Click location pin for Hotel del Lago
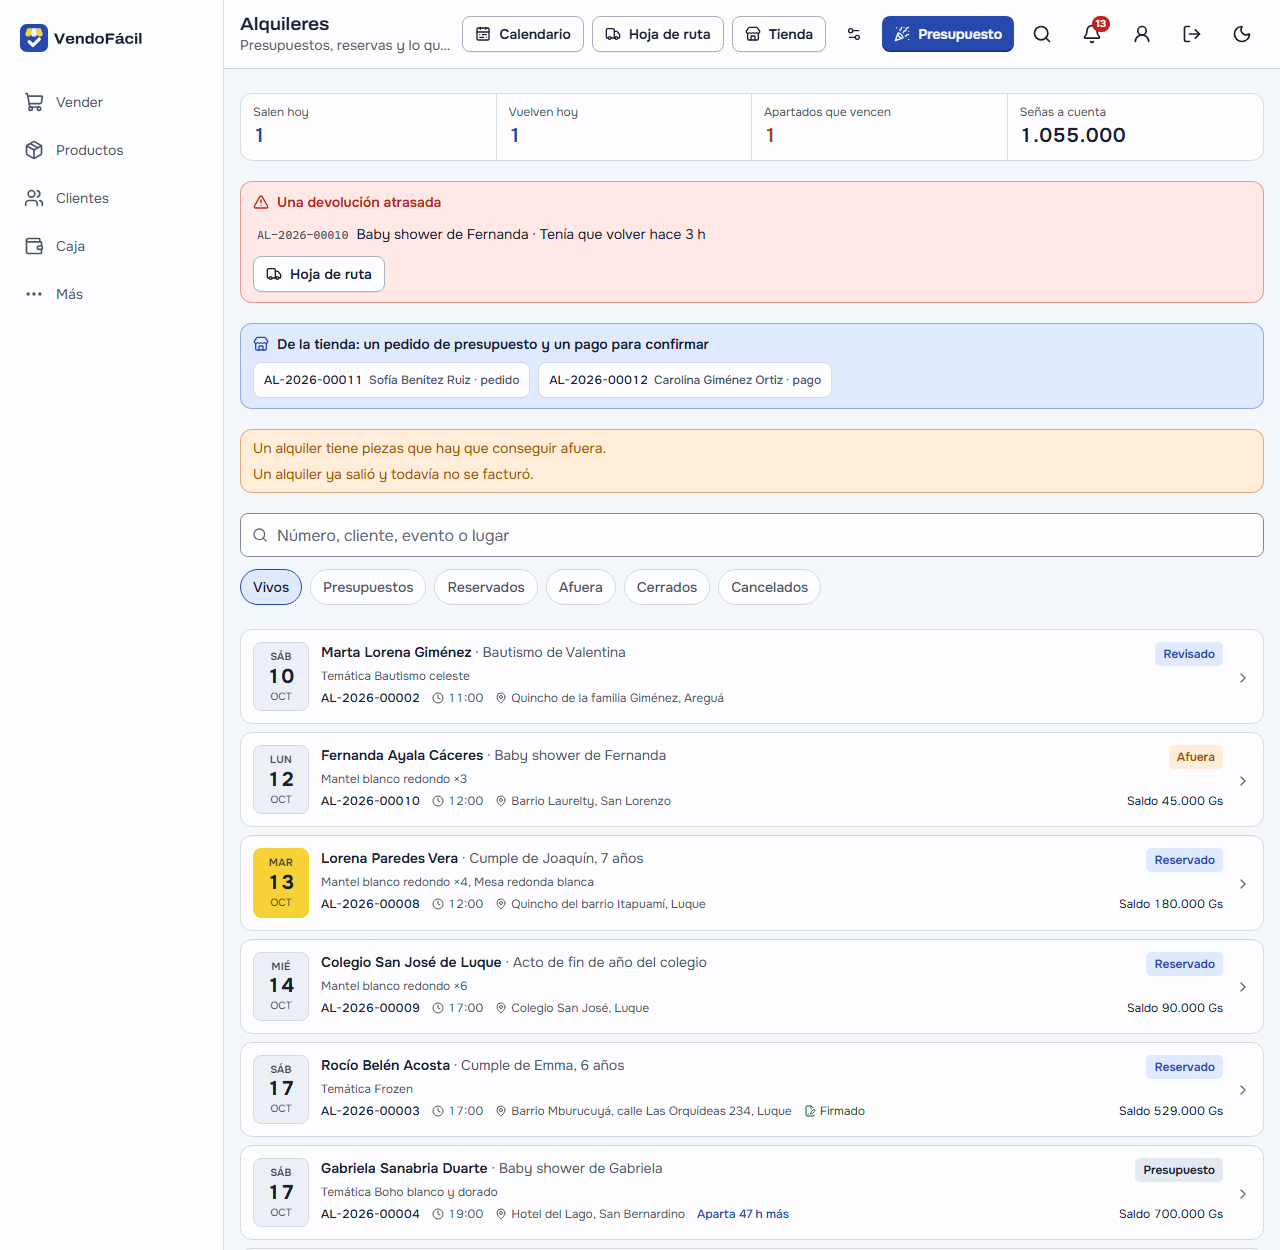Viewport: 1280px width, 1250px height. coord(501,1214)
